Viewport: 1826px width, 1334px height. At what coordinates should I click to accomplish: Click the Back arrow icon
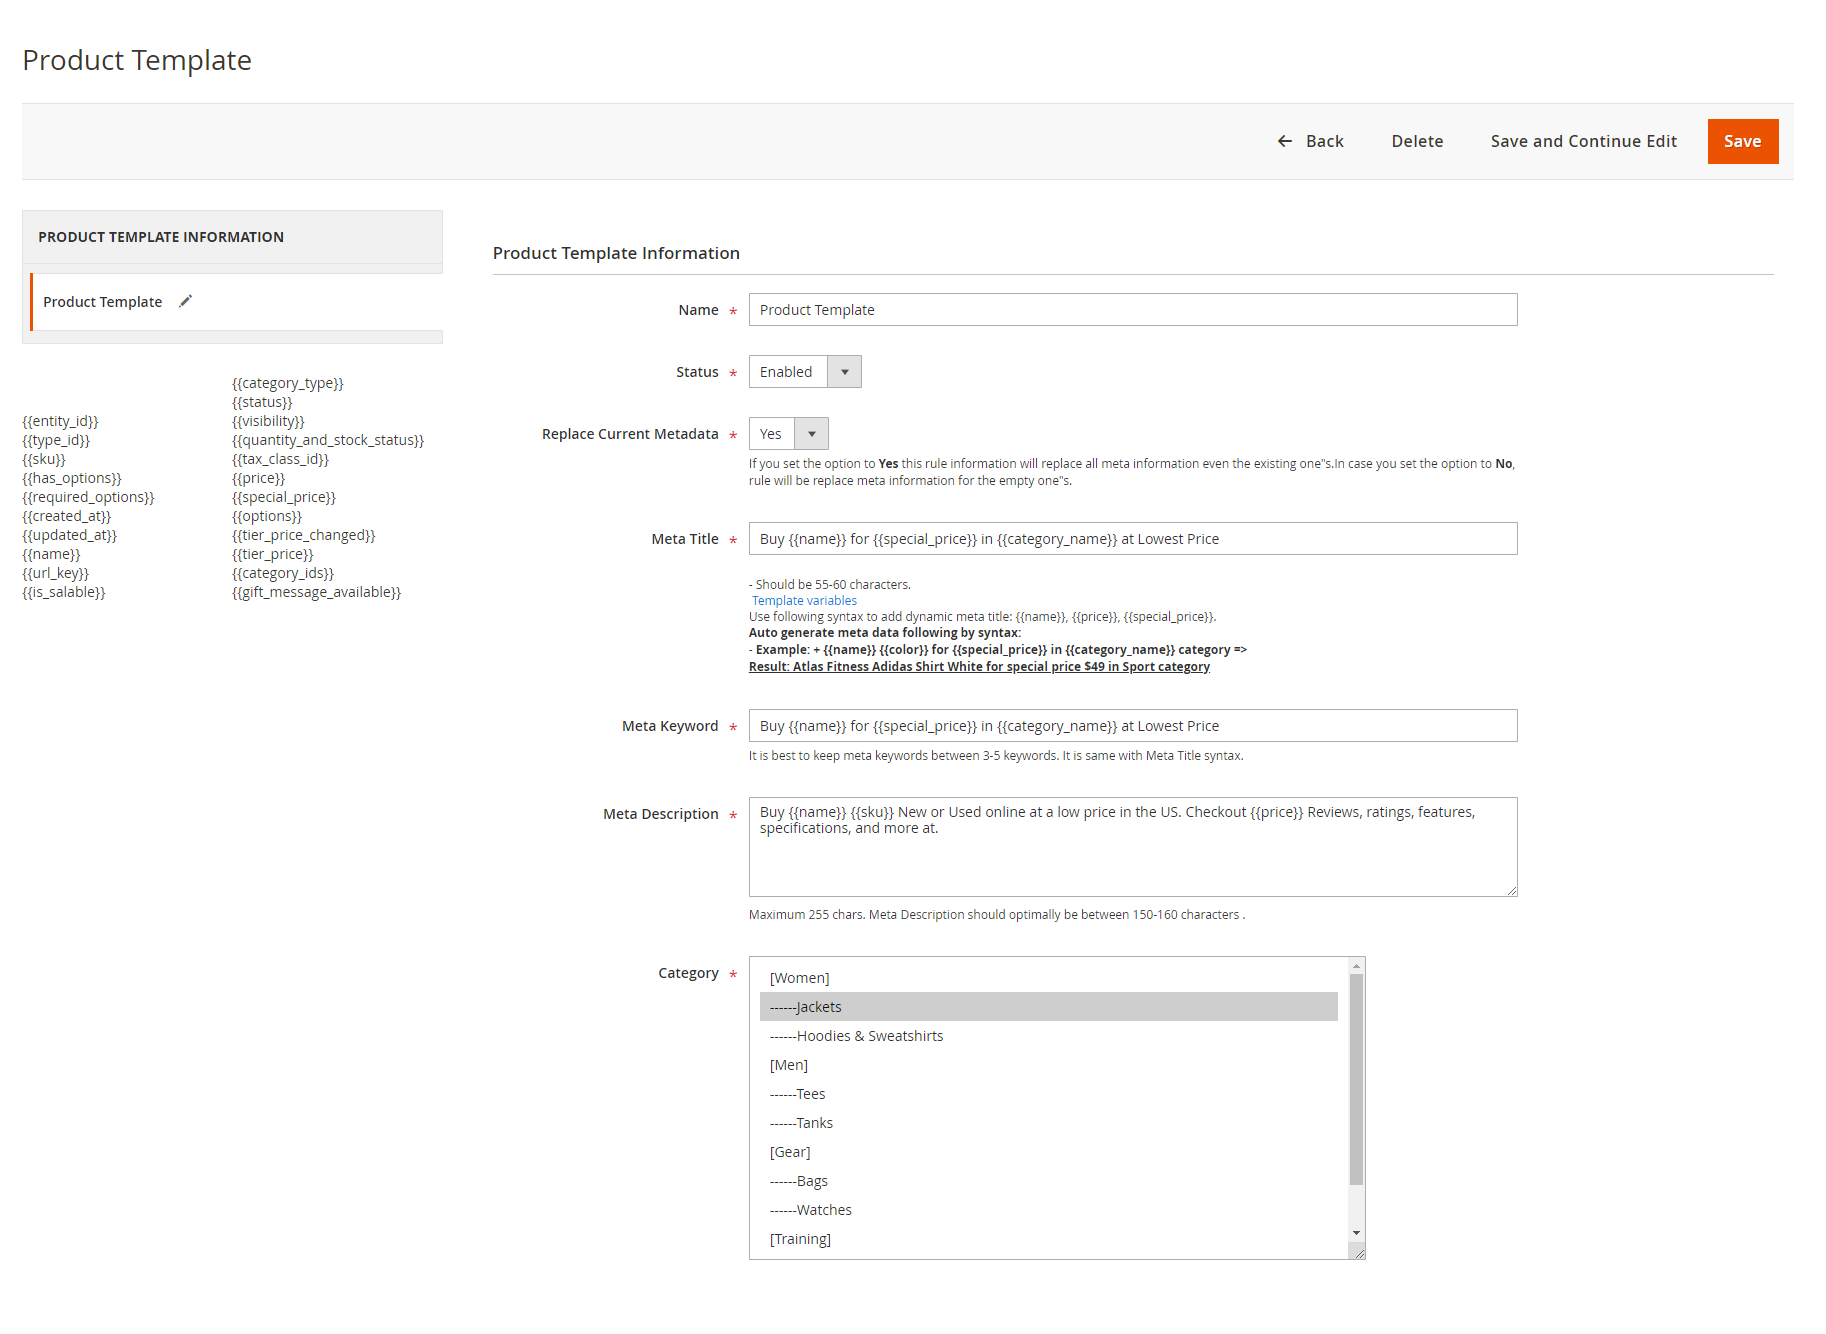(1285, 141)
